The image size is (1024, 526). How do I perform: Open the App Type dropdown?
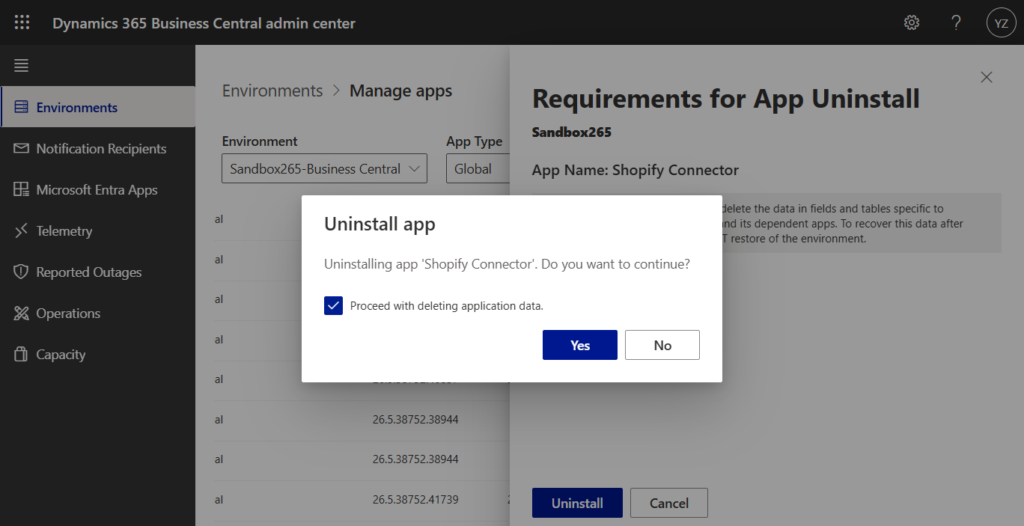click(x=476, y=169)
